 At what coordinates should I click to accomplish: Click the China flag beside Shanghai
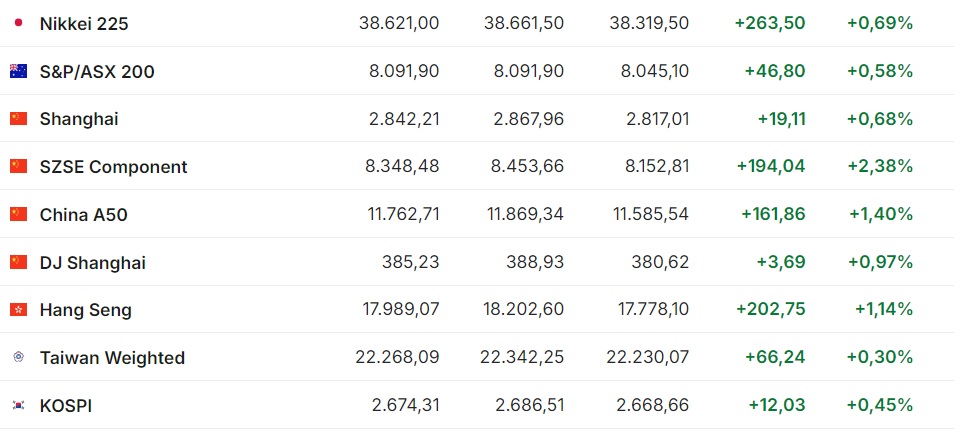18,119
